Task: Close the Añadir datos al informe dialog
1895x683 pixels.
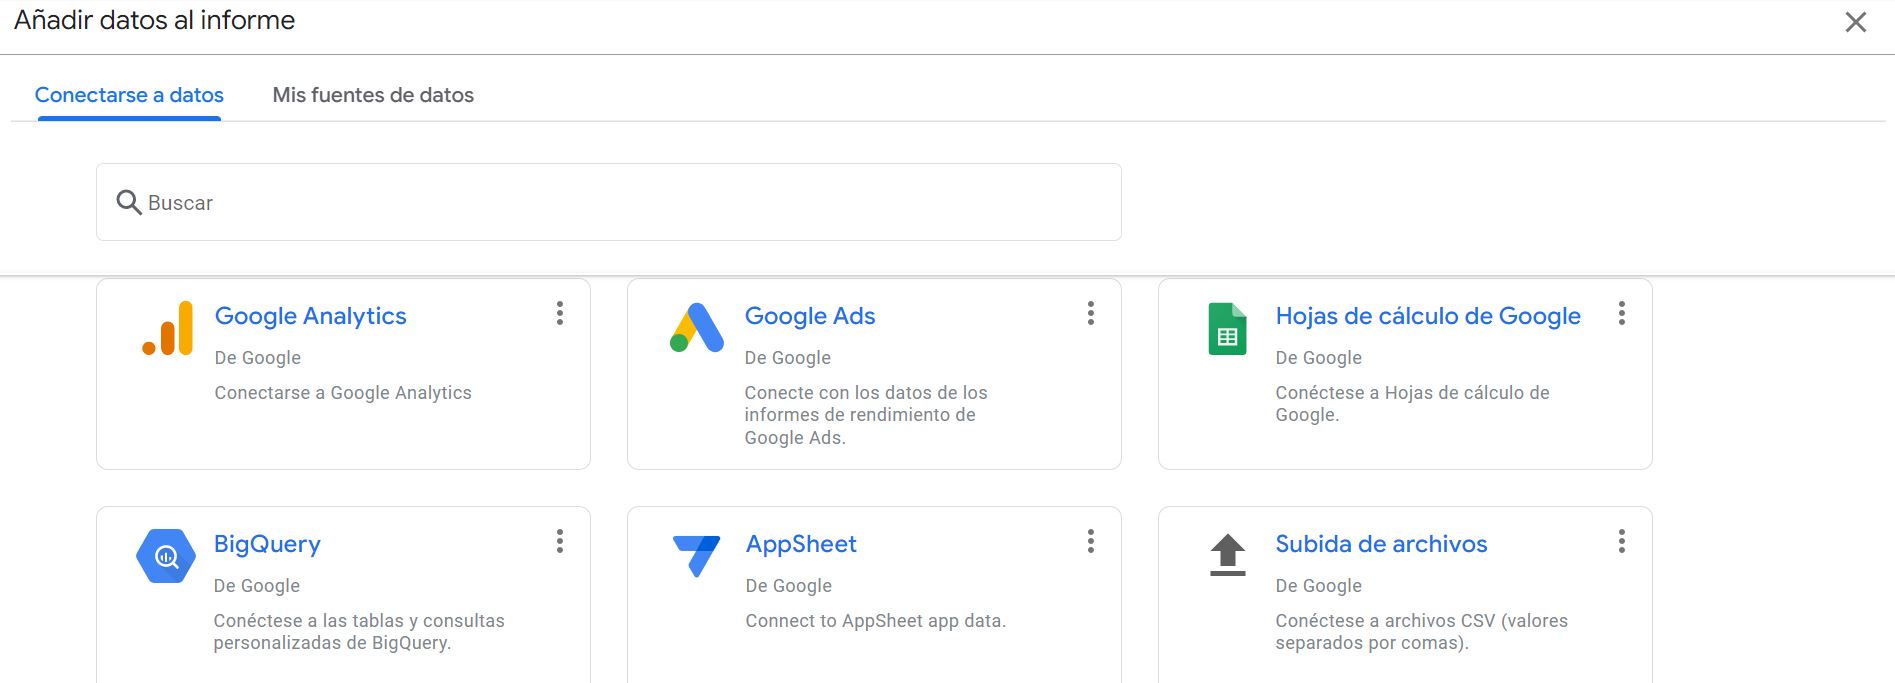Action: [1856, 22]
